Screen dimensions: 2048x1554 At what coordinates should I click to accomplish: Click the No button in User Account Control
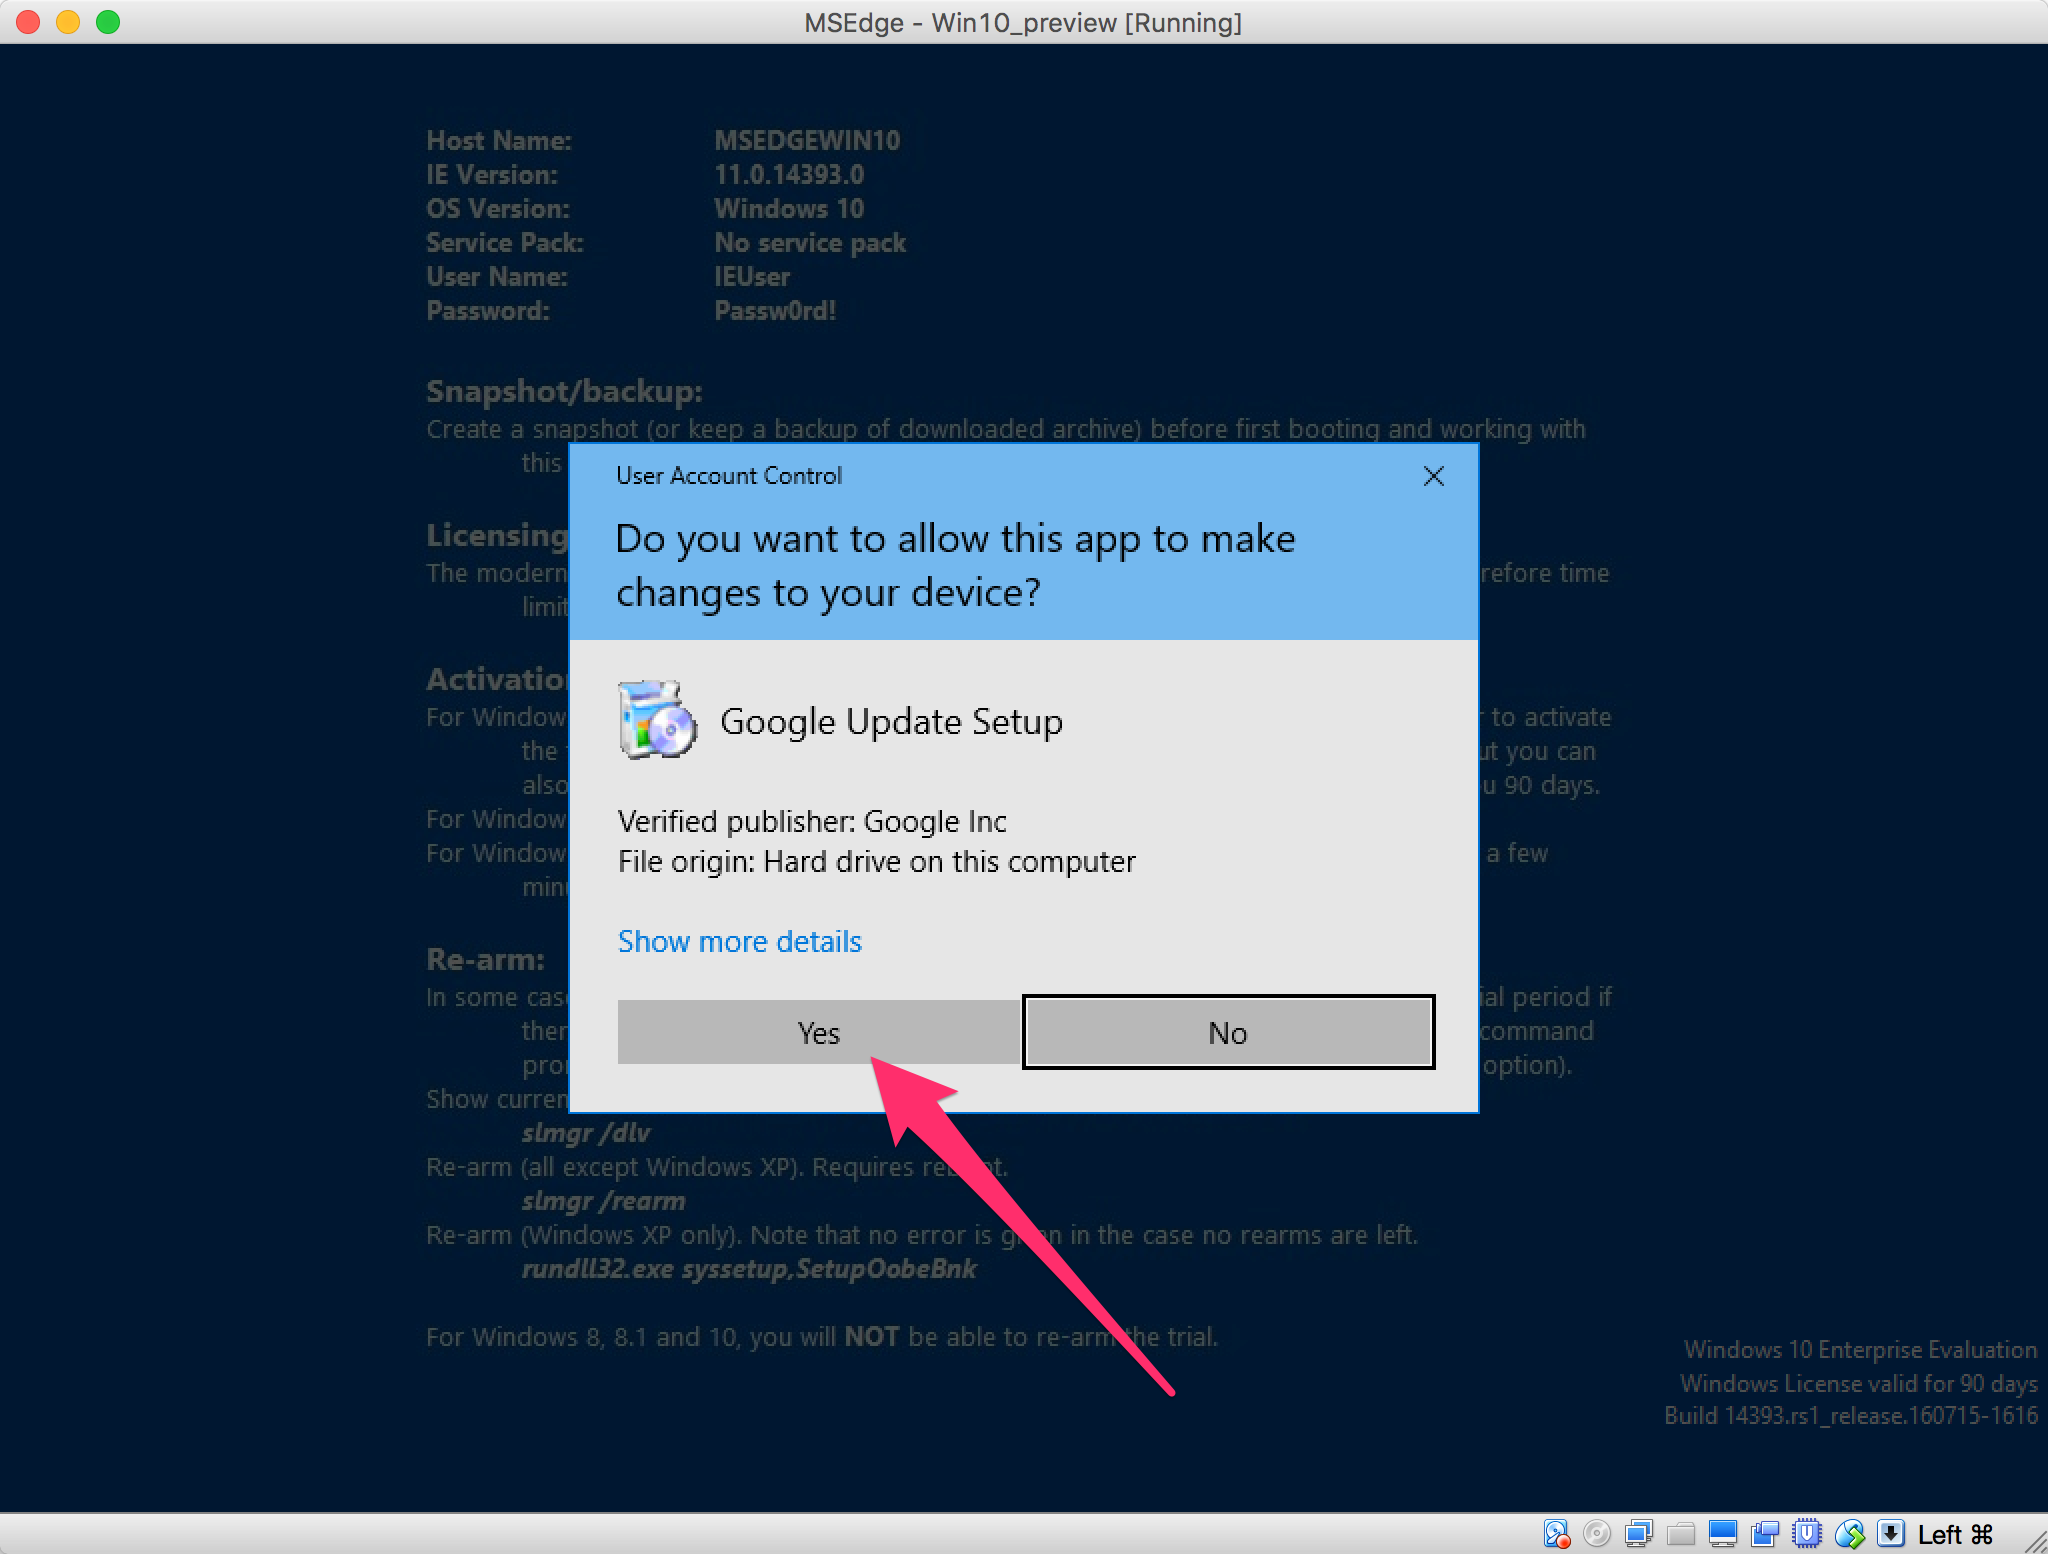click(x=1228, y=1032)
